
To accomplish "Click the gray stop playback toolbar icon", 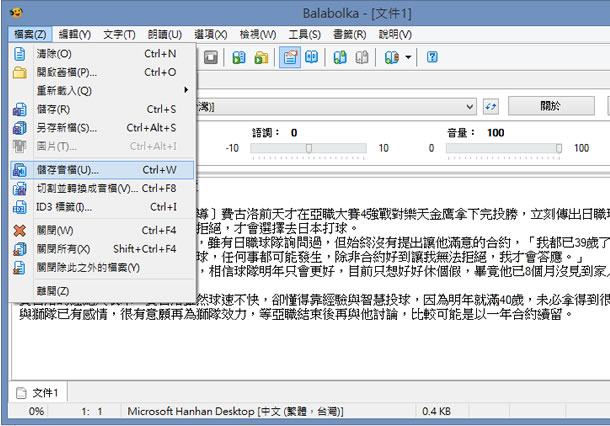I will 211,58.
